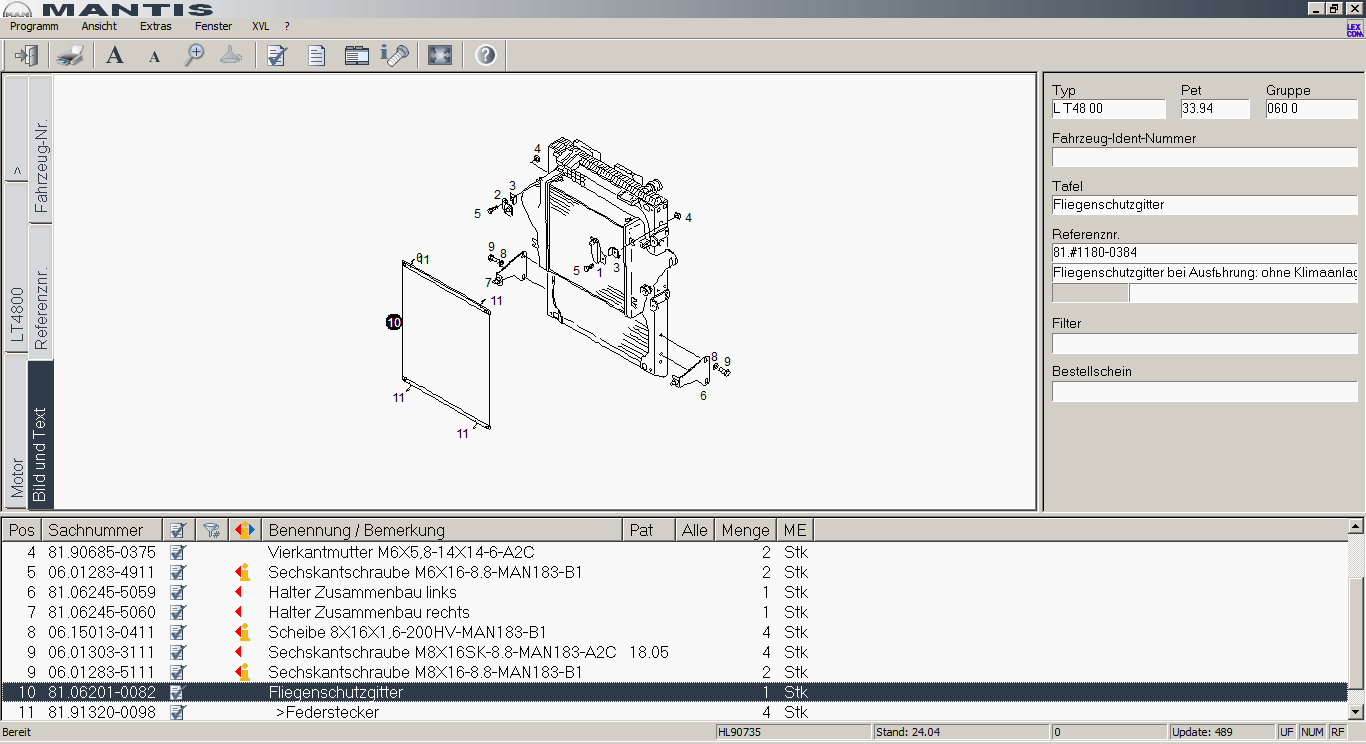The height and width of the screenshot is (744, 1366).
Task: Switch to Fahrzeug-Nr. side tab
Action: pyautogui.click(x=41, y=149)
